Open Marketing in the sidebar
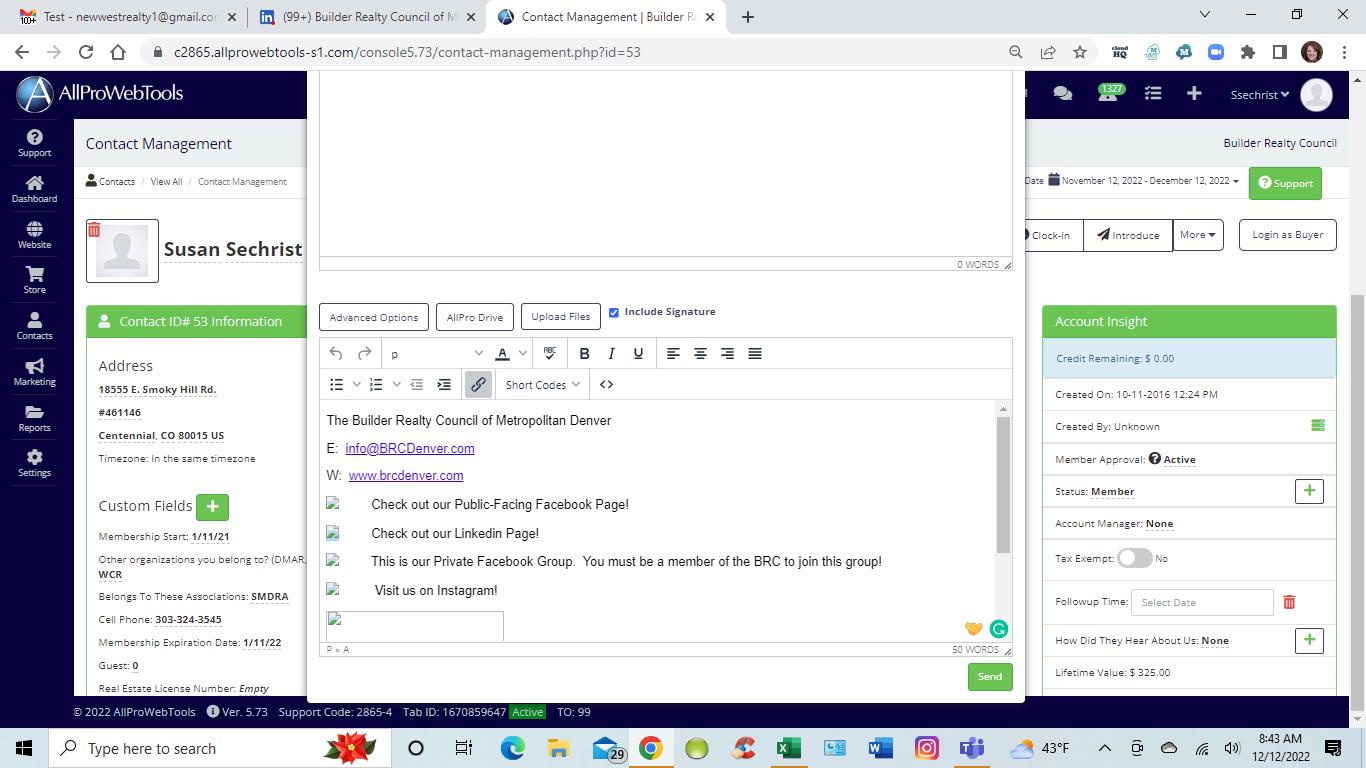The height and width of the screenshot is (768, 1366). click(35, 372)
